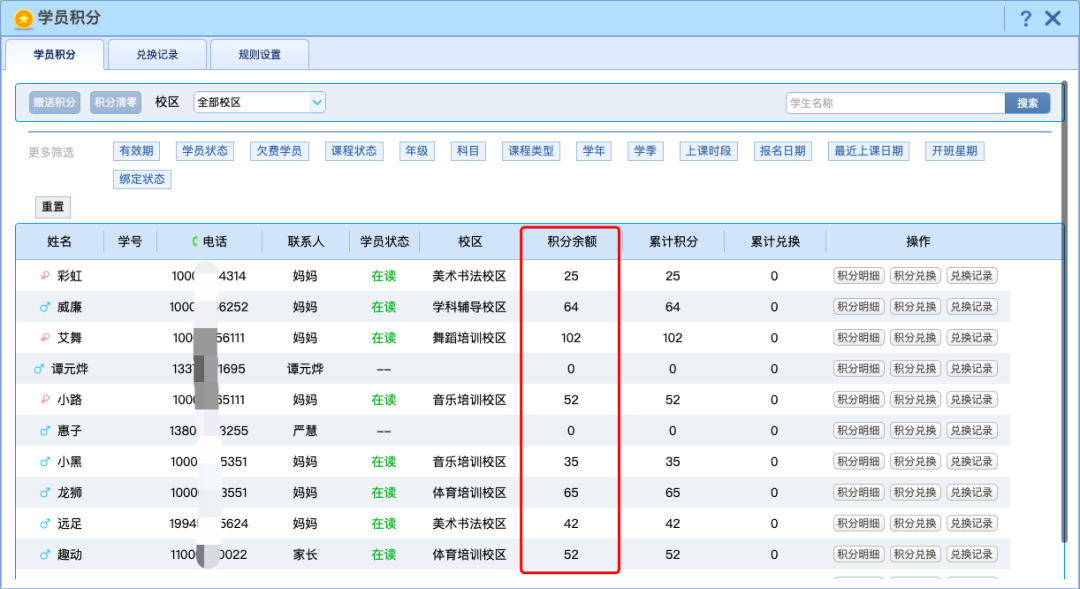Image resolution: width=1080 pixels, height=589 pixels.
Task: Click the 积分清零 button
Action: (115, 103)
